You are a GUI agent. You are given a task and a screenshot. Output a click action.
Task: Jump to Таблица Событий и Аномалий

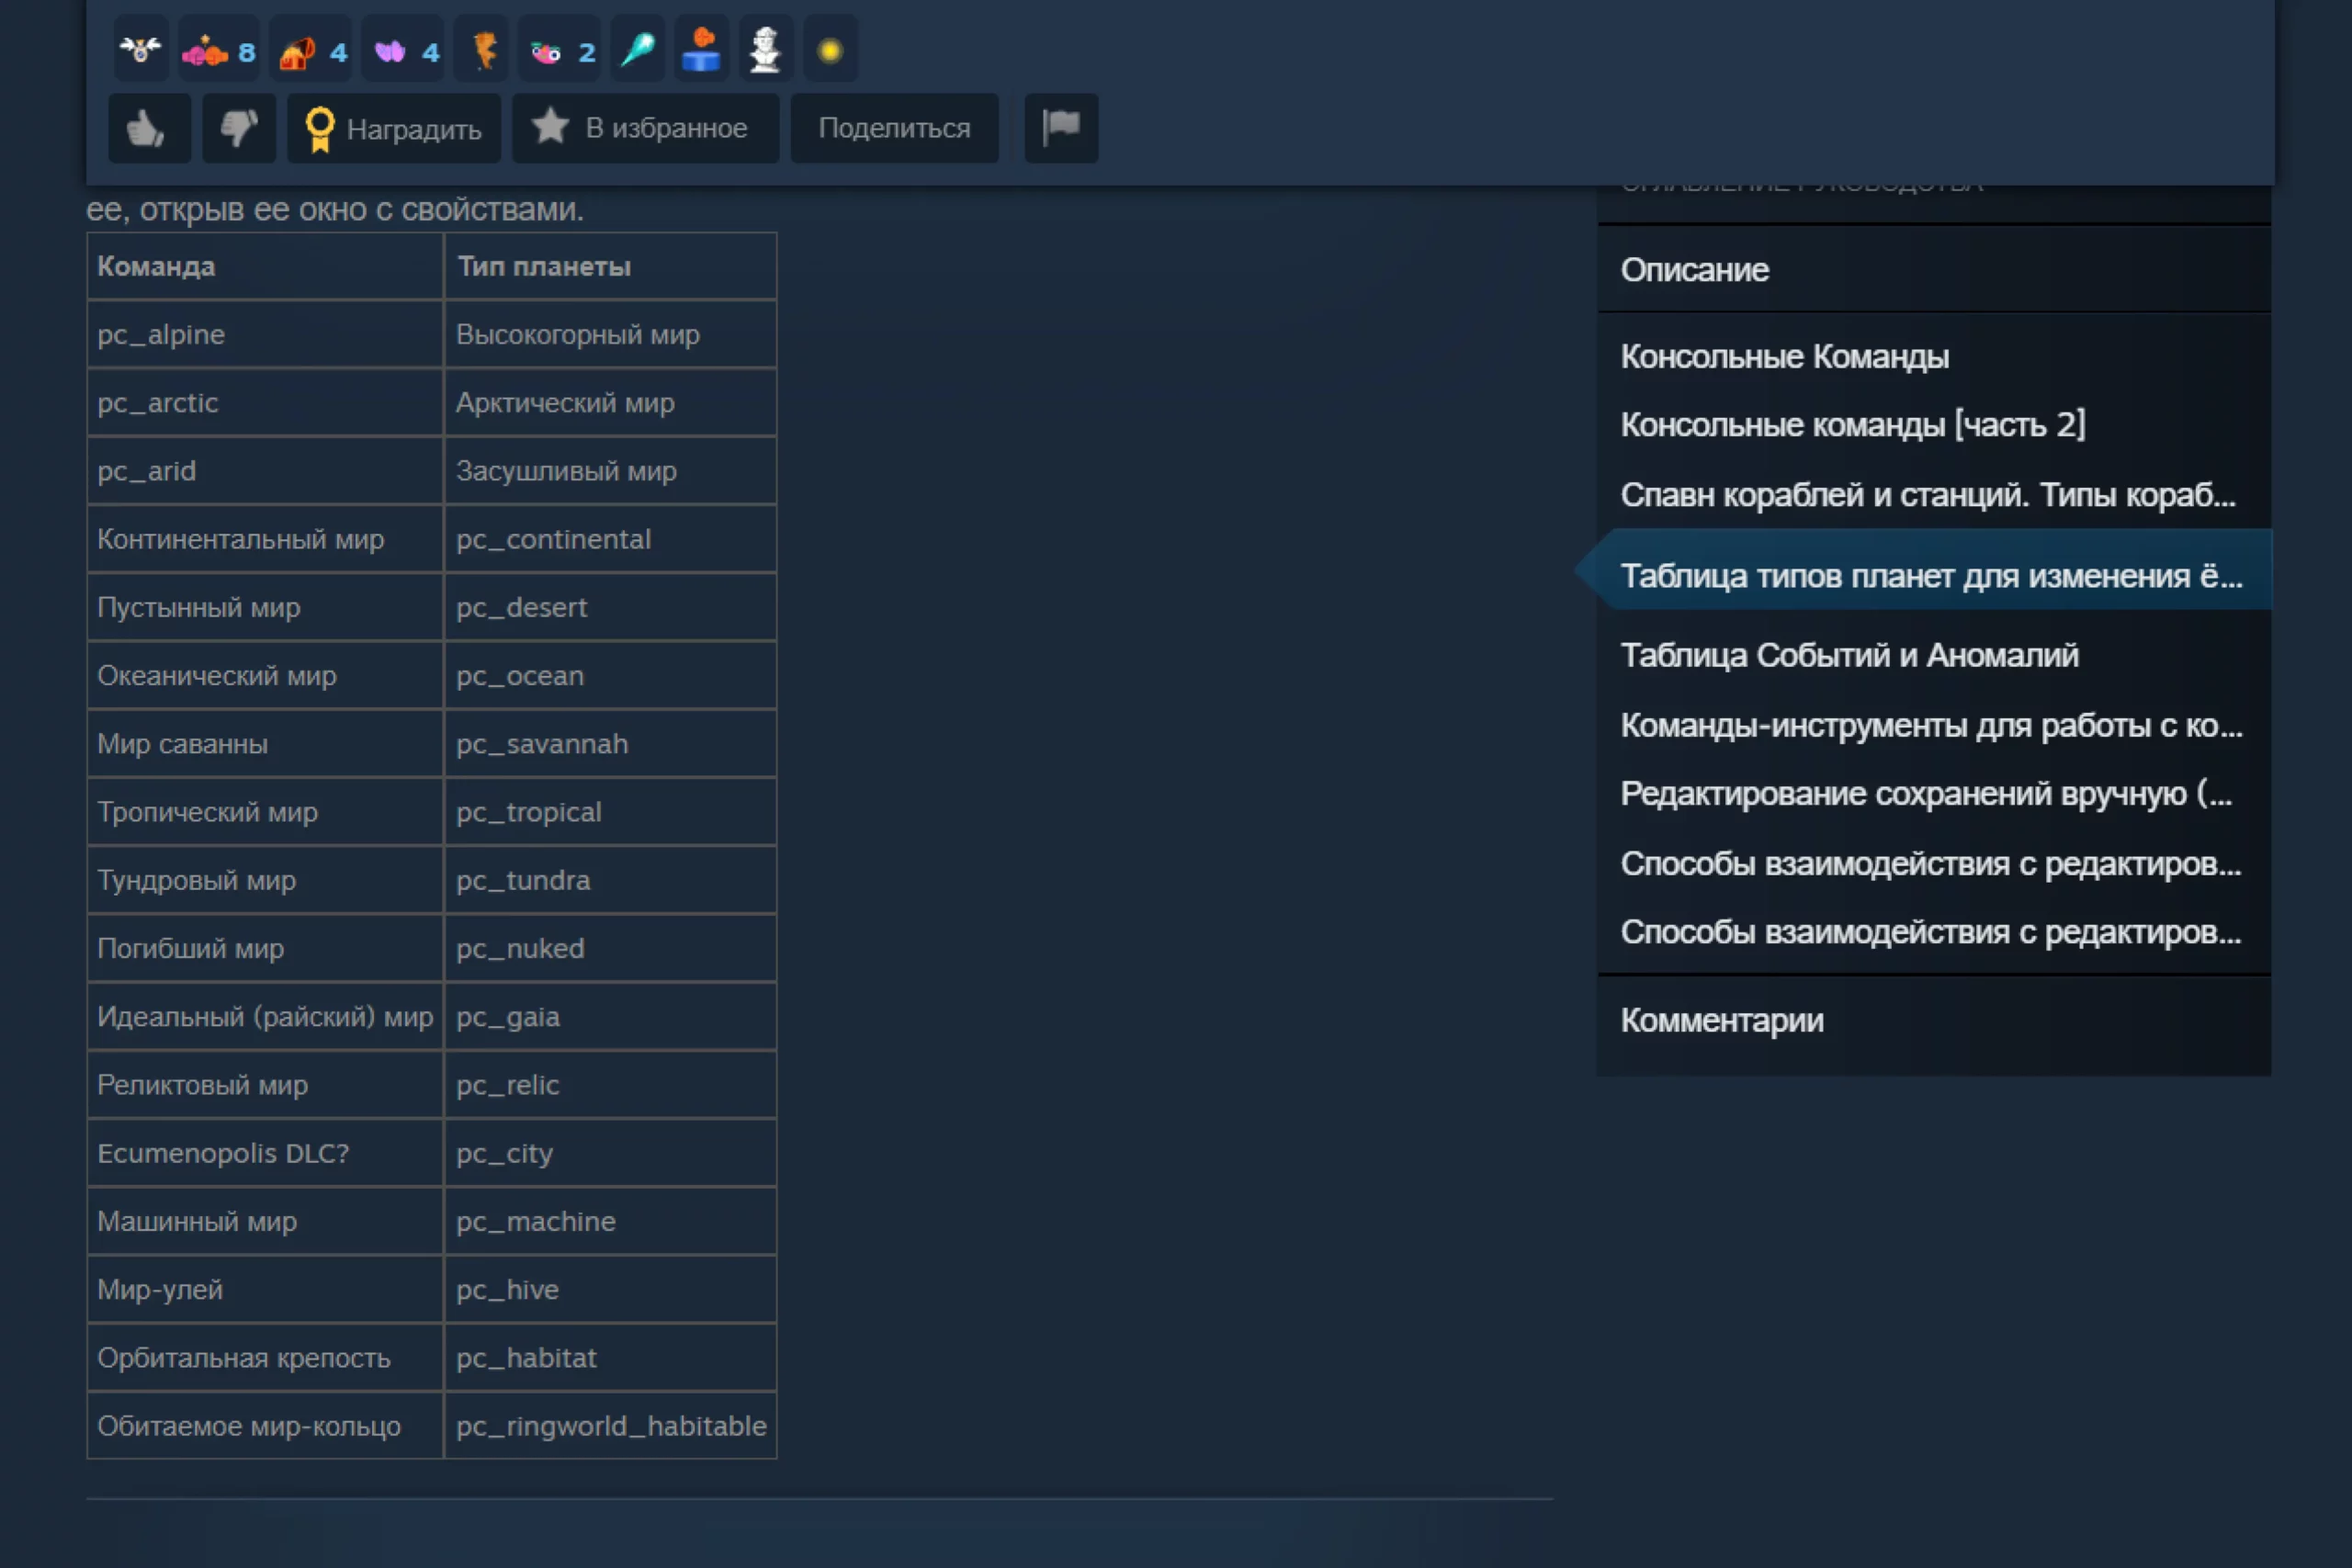pyautogui.click(x=1849, y=655)
